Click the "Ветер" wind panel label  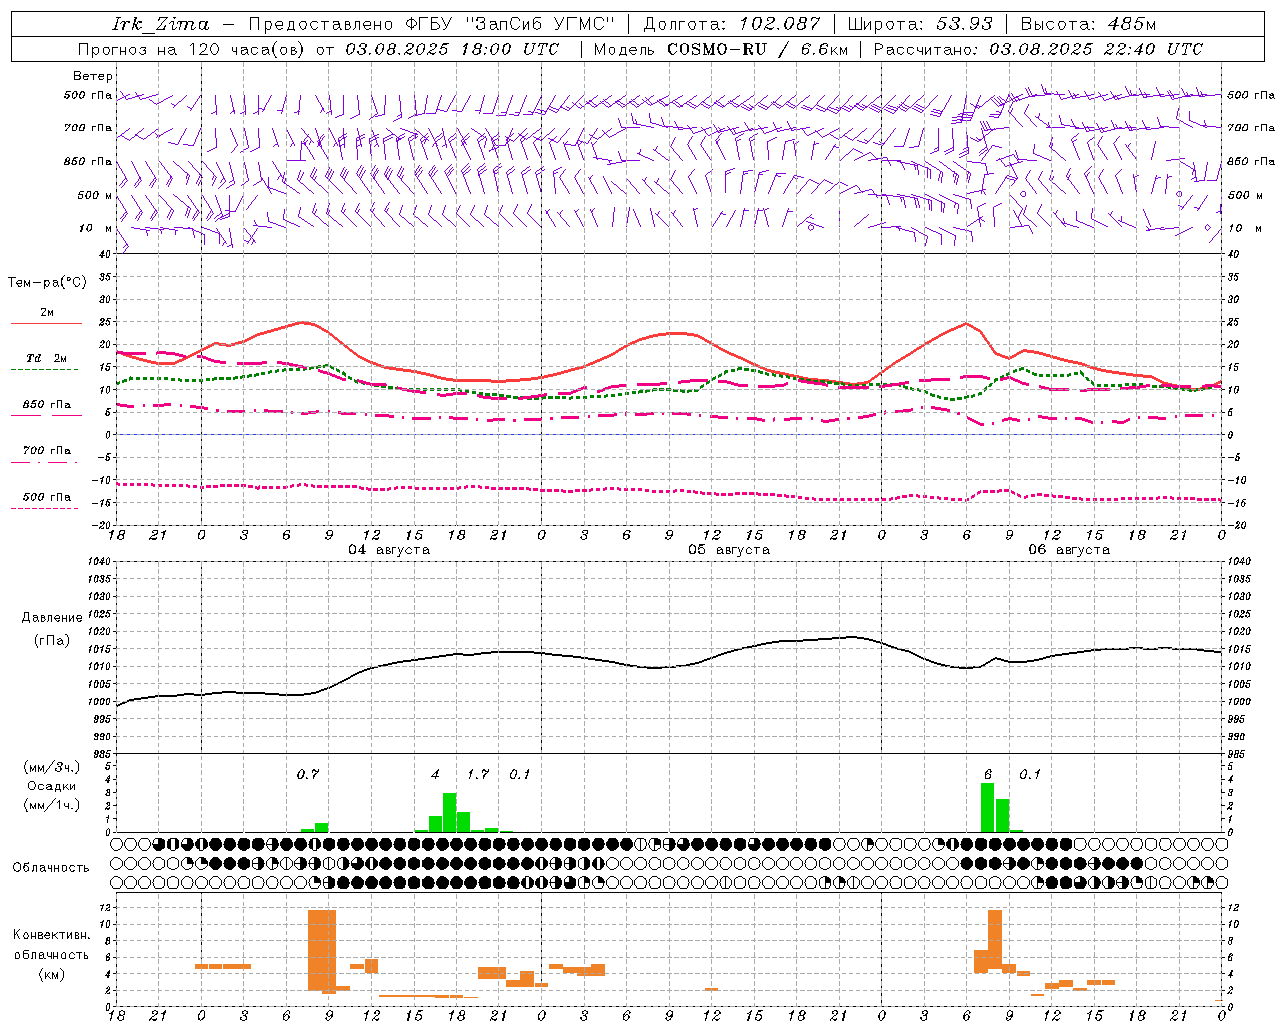pos(93,76)
